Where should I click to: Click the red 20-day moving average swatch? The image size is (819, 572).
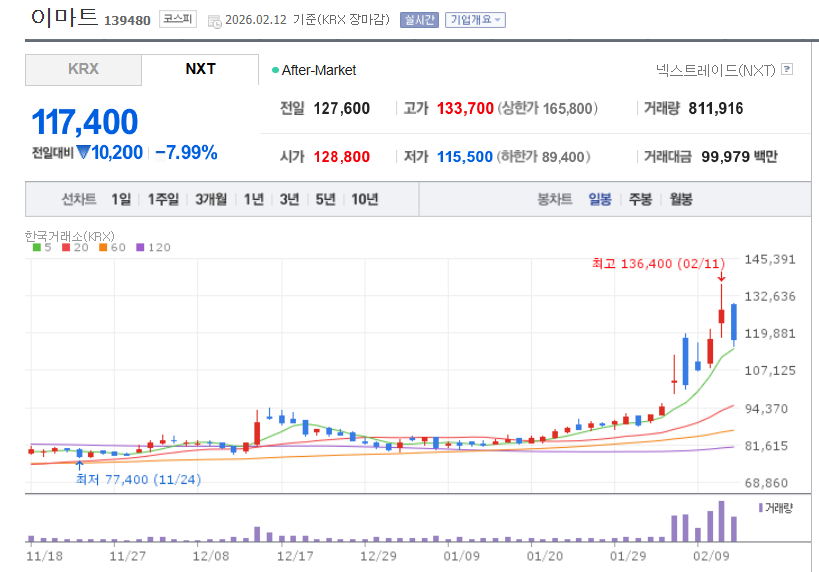pyautogui.click(x=65, y=247)
